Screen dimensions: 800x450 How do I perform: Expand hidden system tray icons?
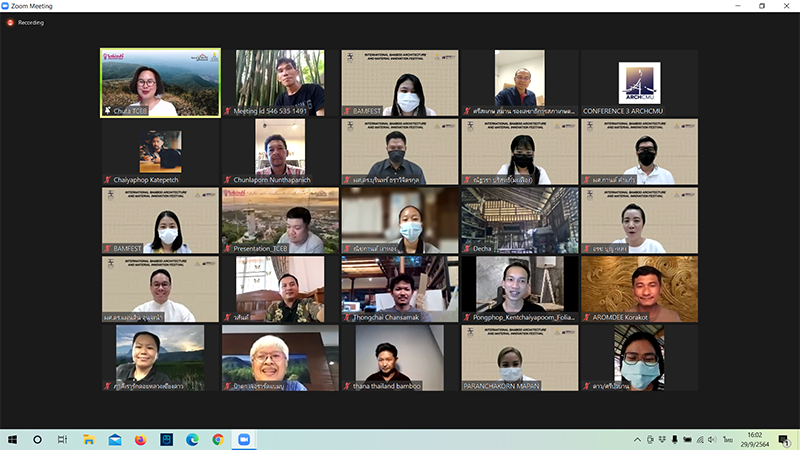click(x=637, y=439)
